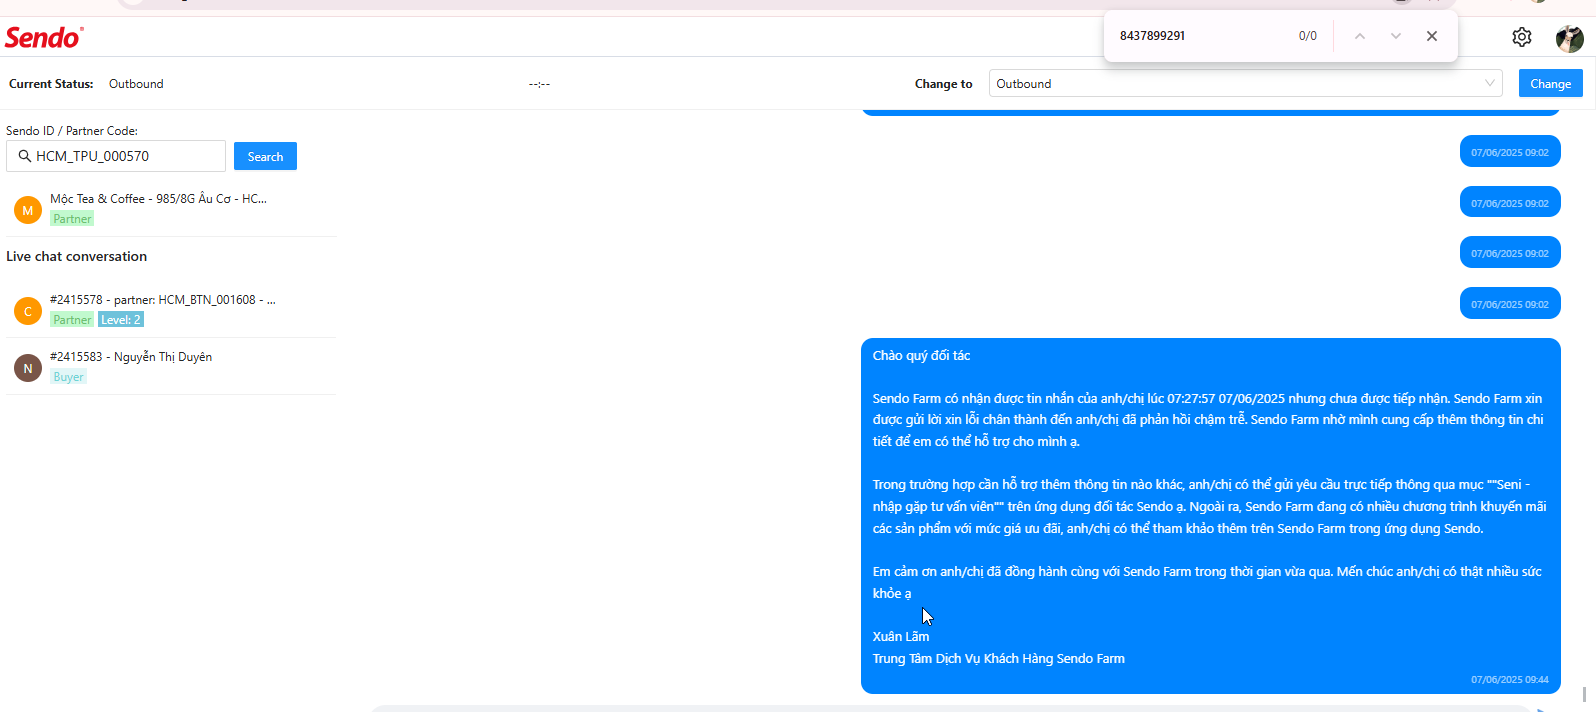
Task: Click the Sendo logo
Action: (x=44, y=38)
